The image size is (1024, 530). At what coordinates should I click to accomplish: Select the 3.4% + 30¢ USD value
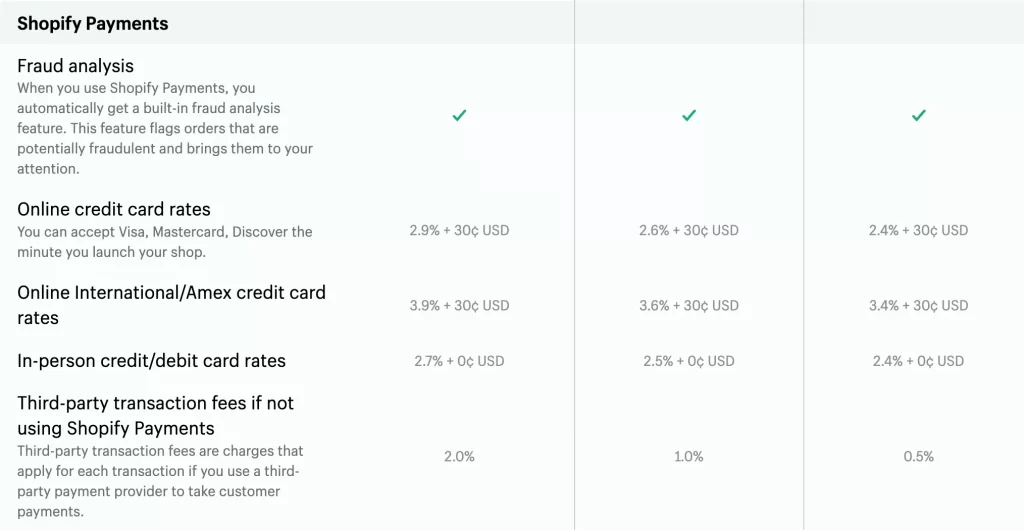(919, 305)
